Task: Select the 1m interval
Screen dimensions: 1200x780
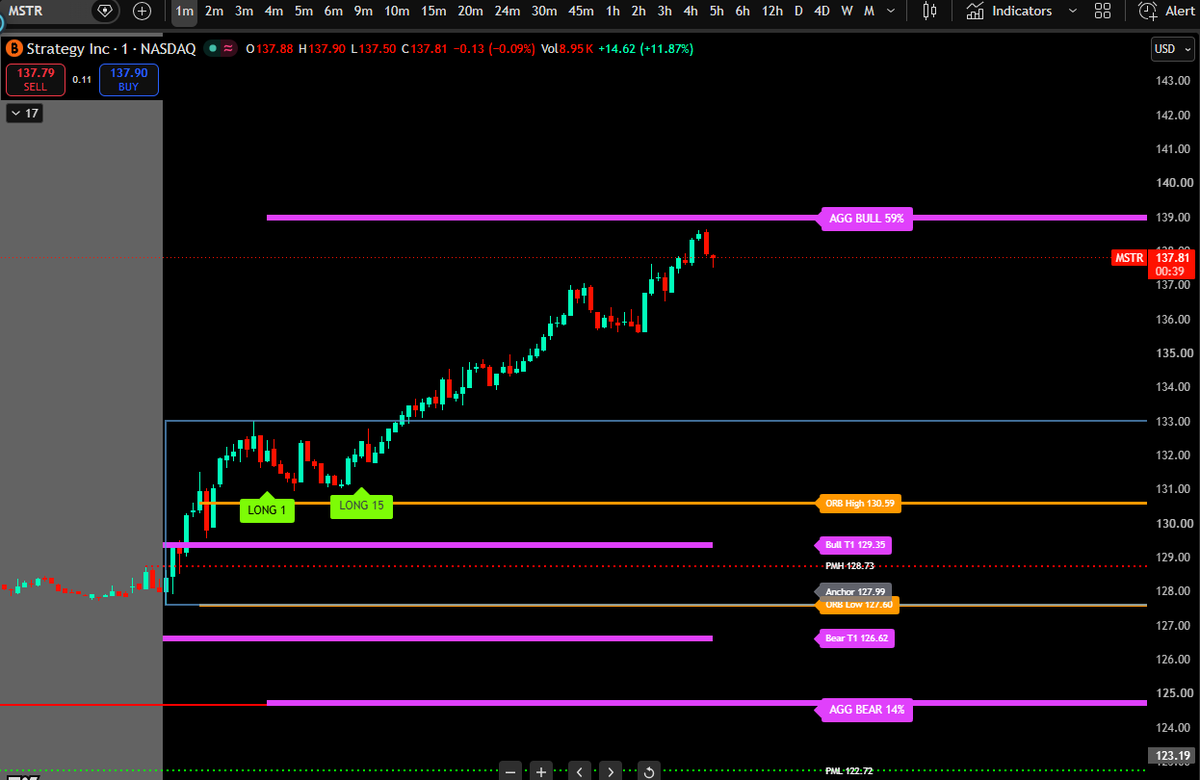Action: click(x=184, y=11)
